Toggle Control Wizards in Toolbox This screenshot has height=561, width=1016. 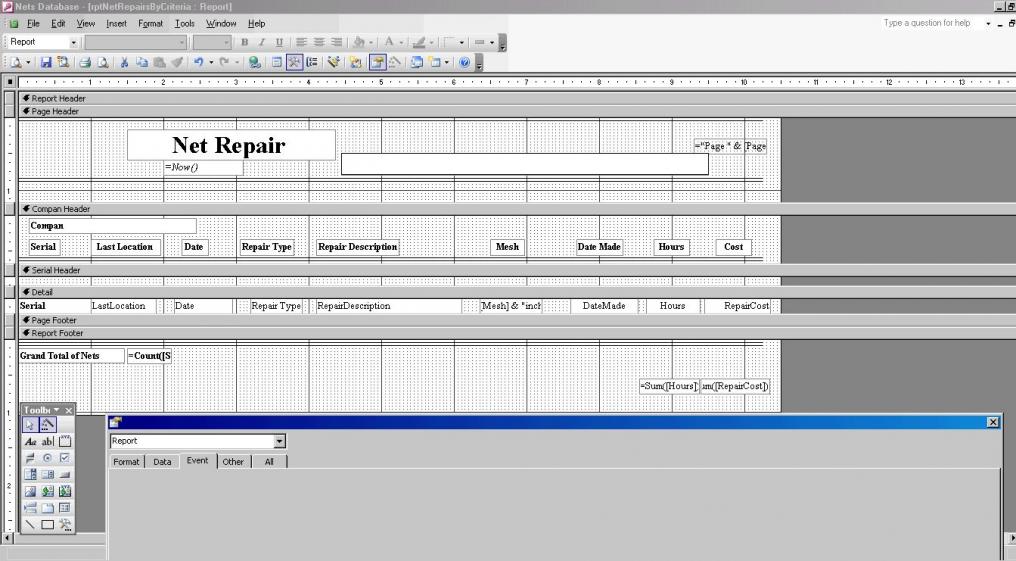pyautogui.click(x=47, y=424)
